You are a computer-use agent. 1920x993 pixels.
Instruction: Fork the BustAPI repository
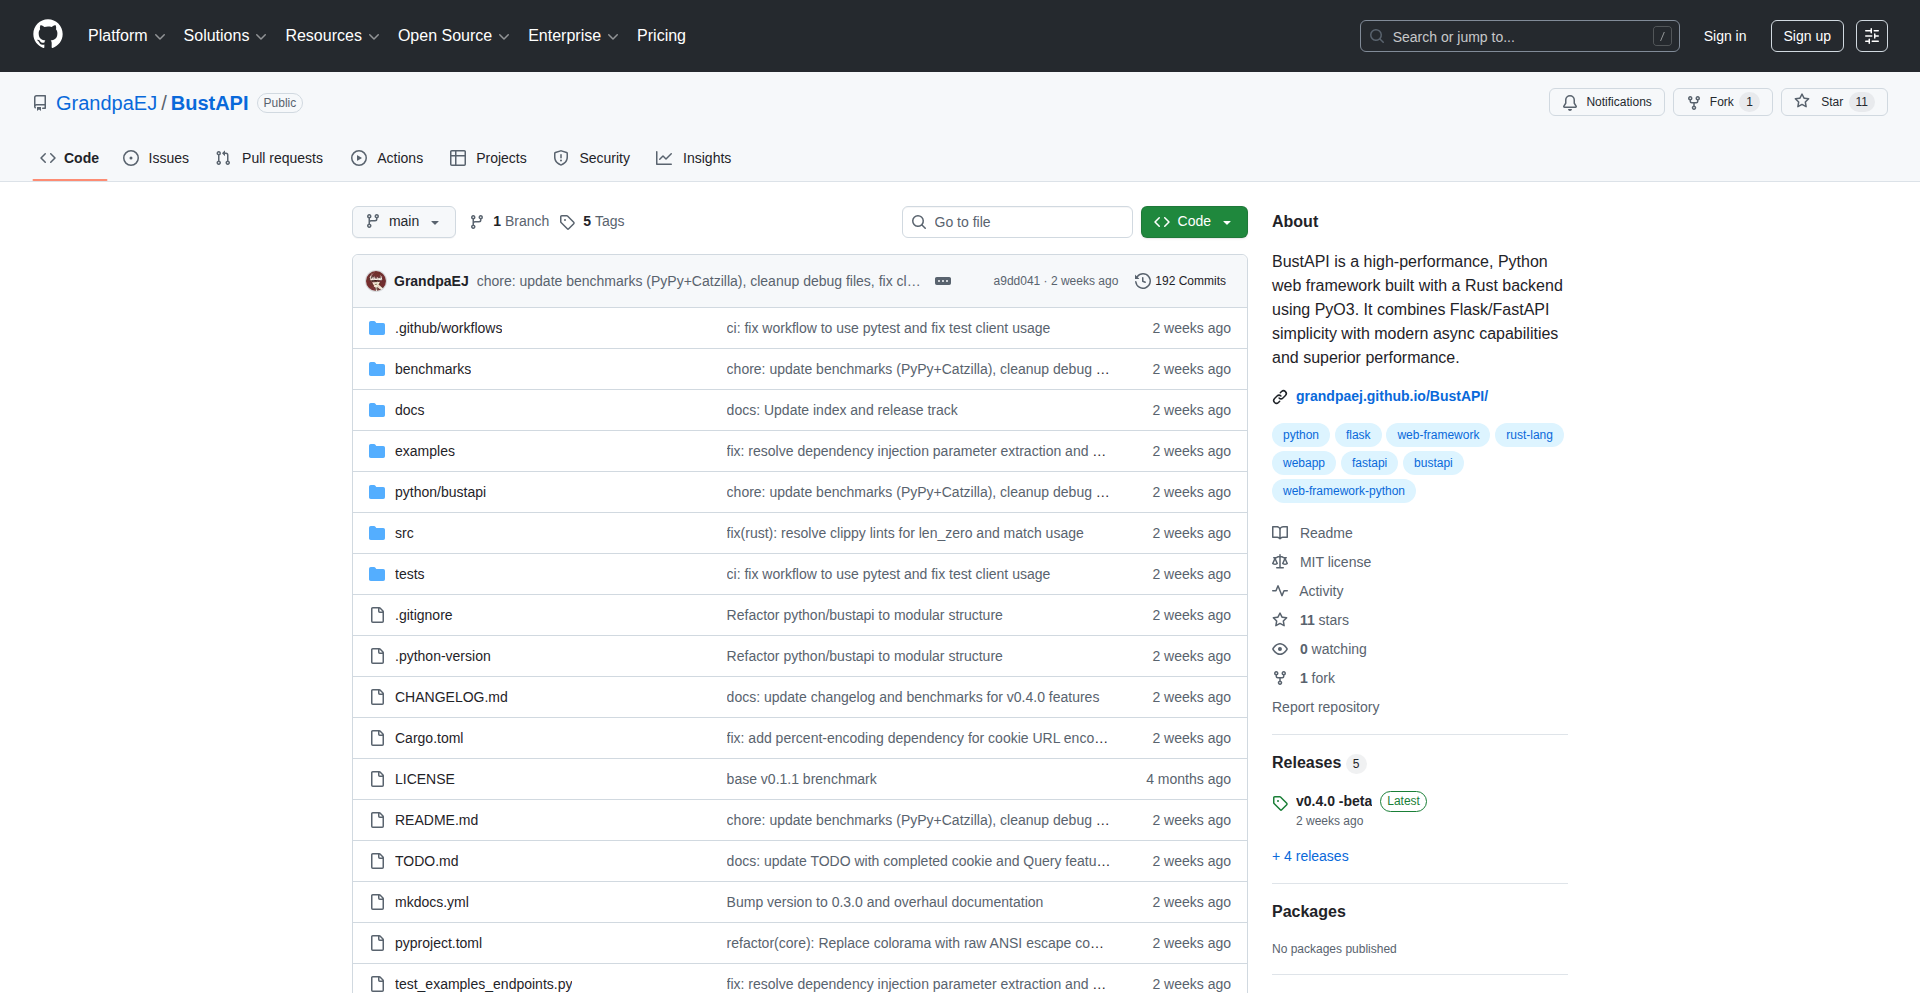pyautogui.click(x=1722, y=102)
